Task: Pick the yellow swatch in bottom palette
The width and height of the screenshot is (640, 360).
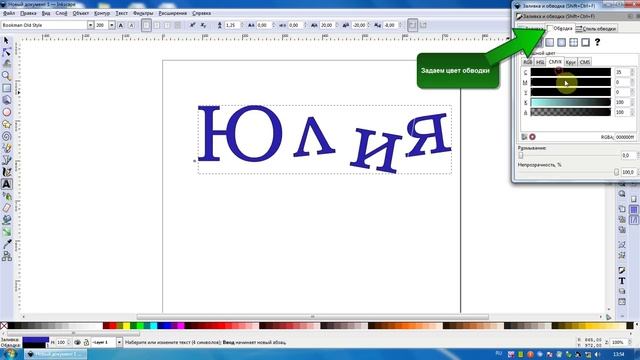Action: tap(127, 325)
